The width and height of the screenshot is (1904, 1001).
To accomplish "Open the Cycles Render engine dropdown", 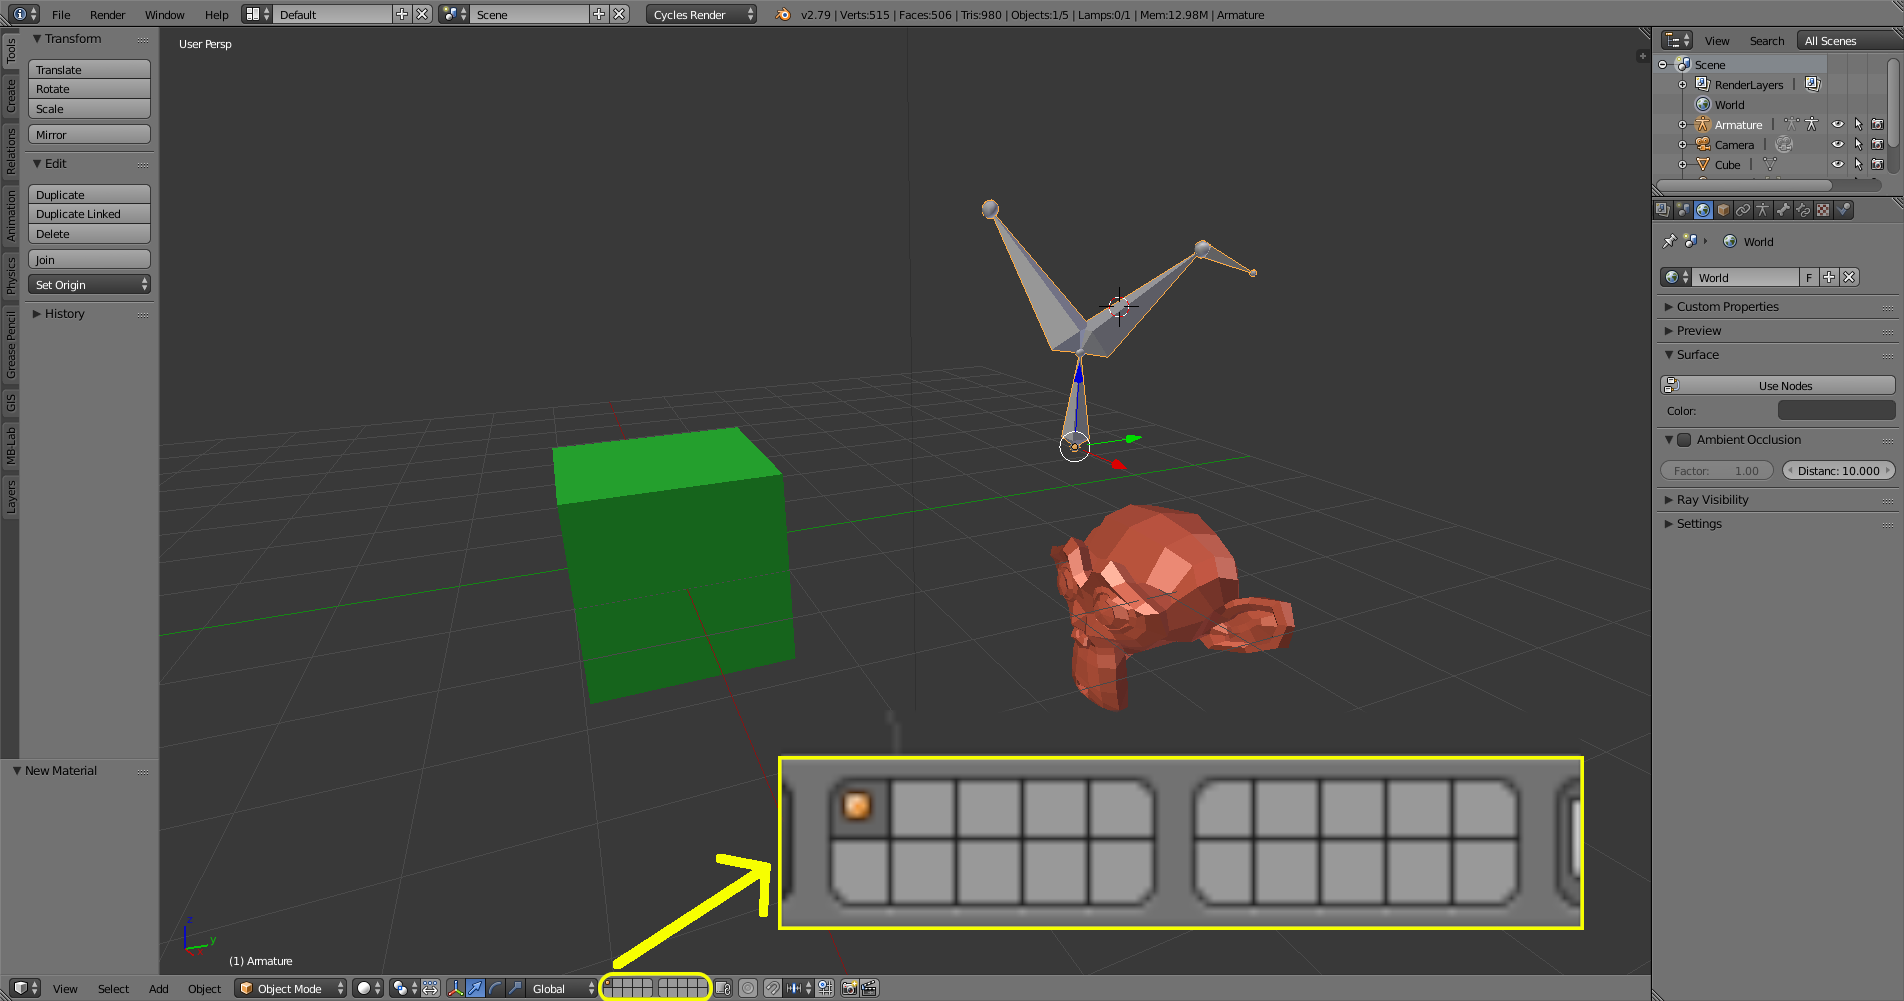I will coord(700,14).
